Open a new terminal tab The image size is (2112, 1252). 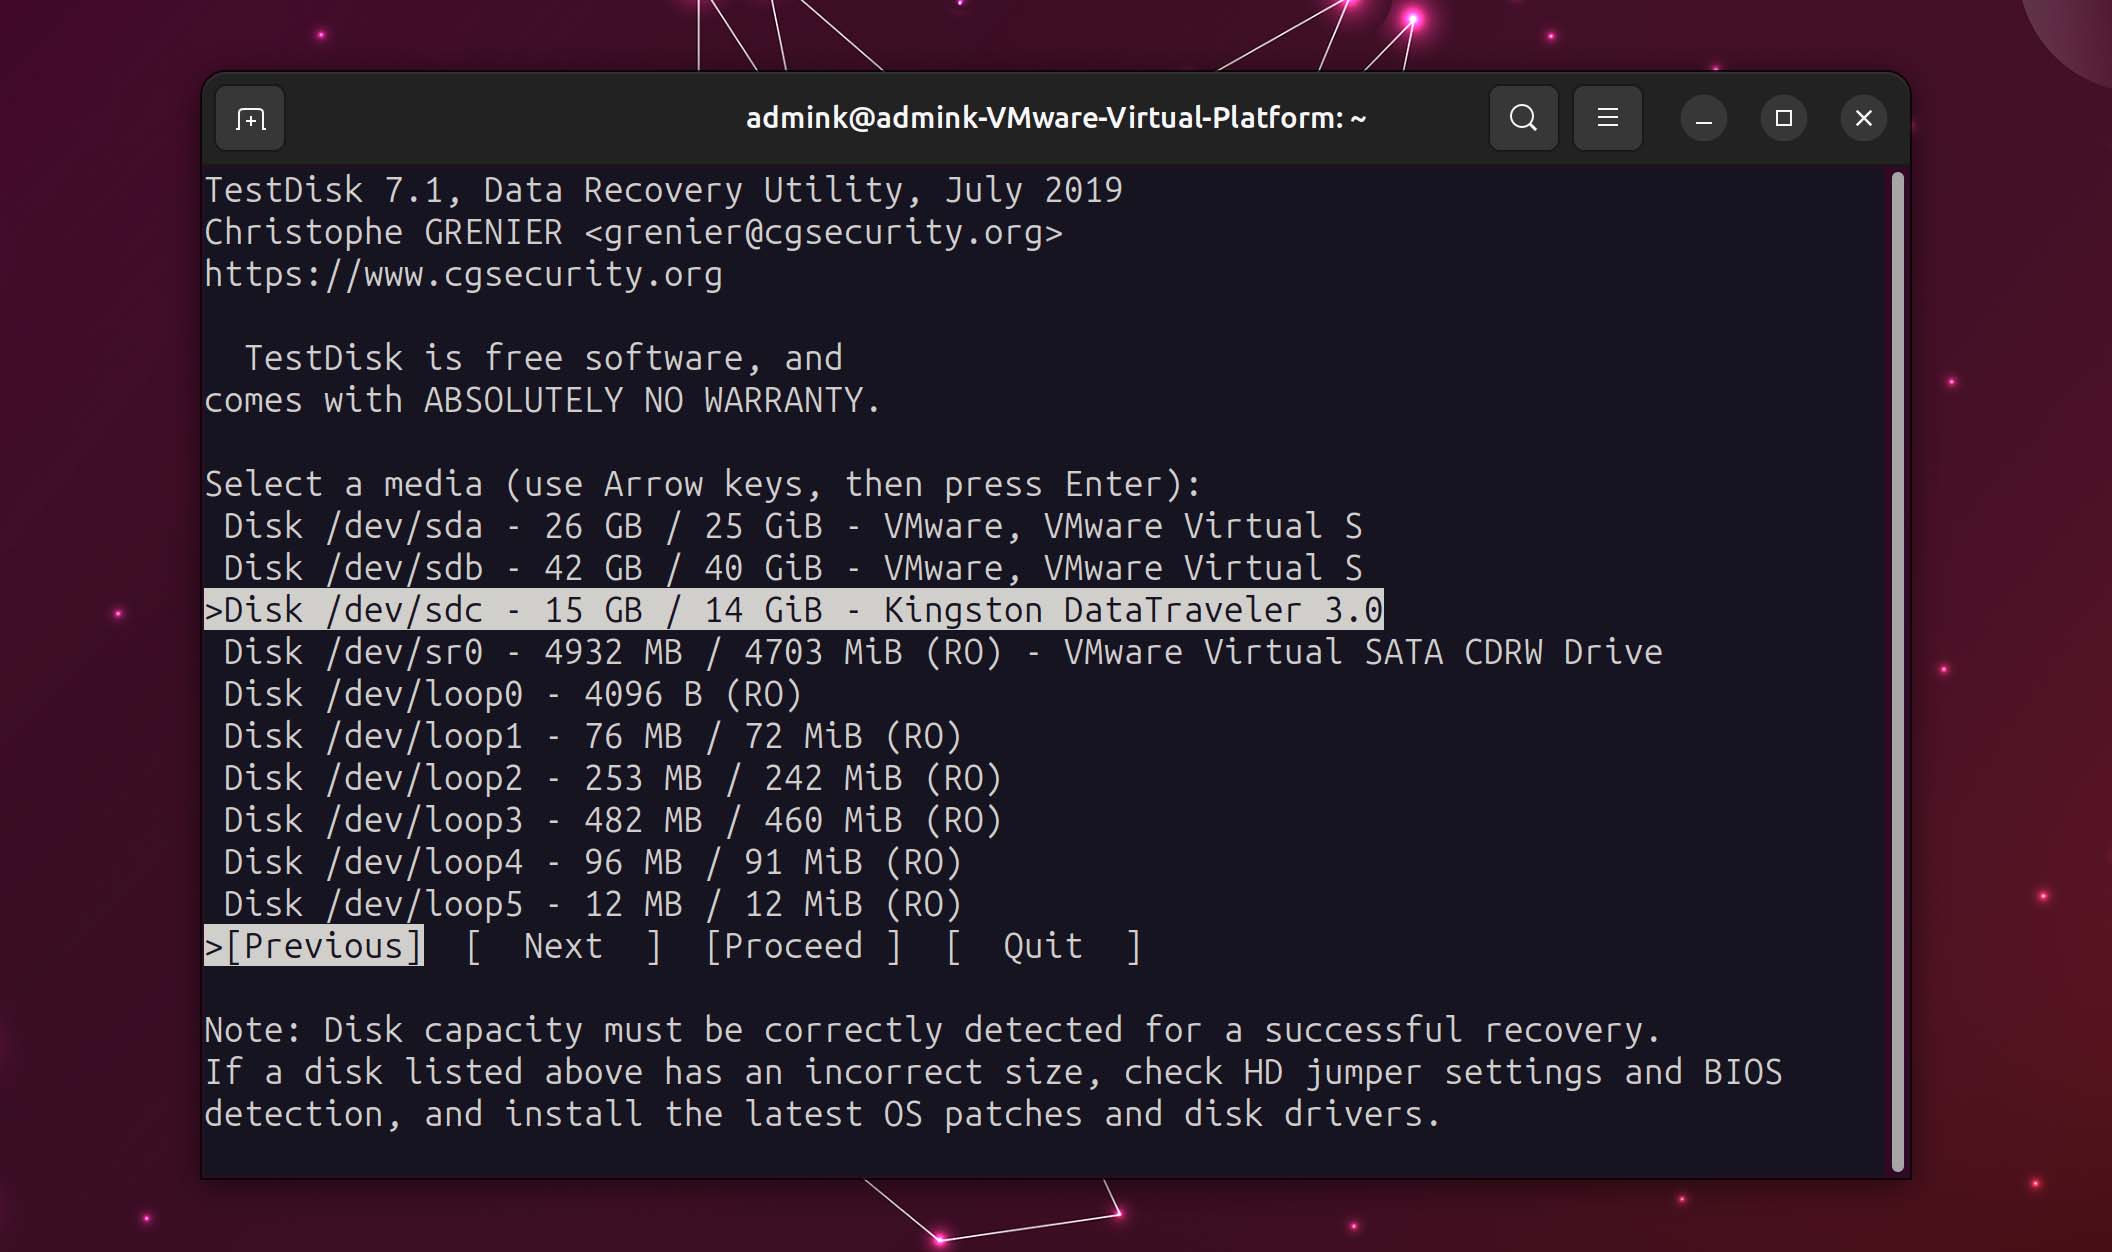pyautogui.click(x=249, y=118)
